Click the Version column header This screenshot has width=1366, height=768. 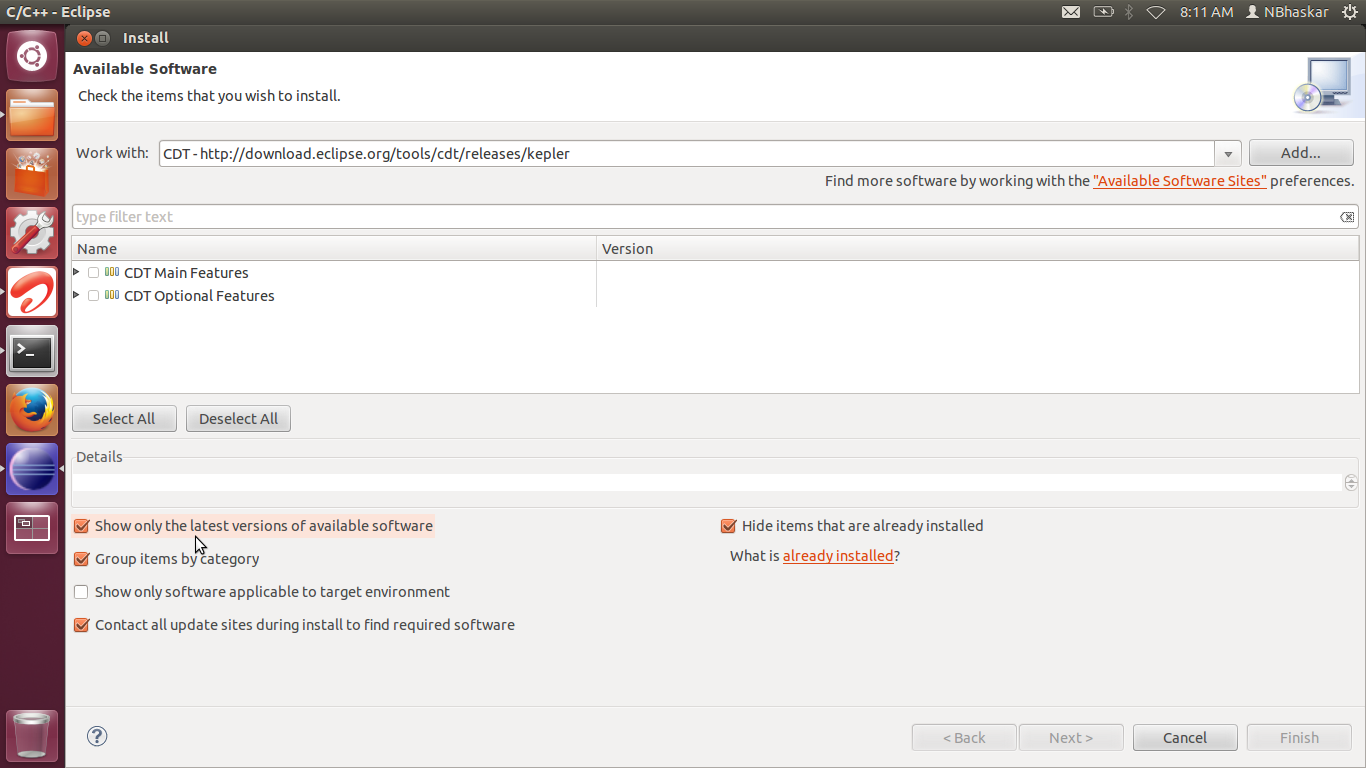coord(978,249)
